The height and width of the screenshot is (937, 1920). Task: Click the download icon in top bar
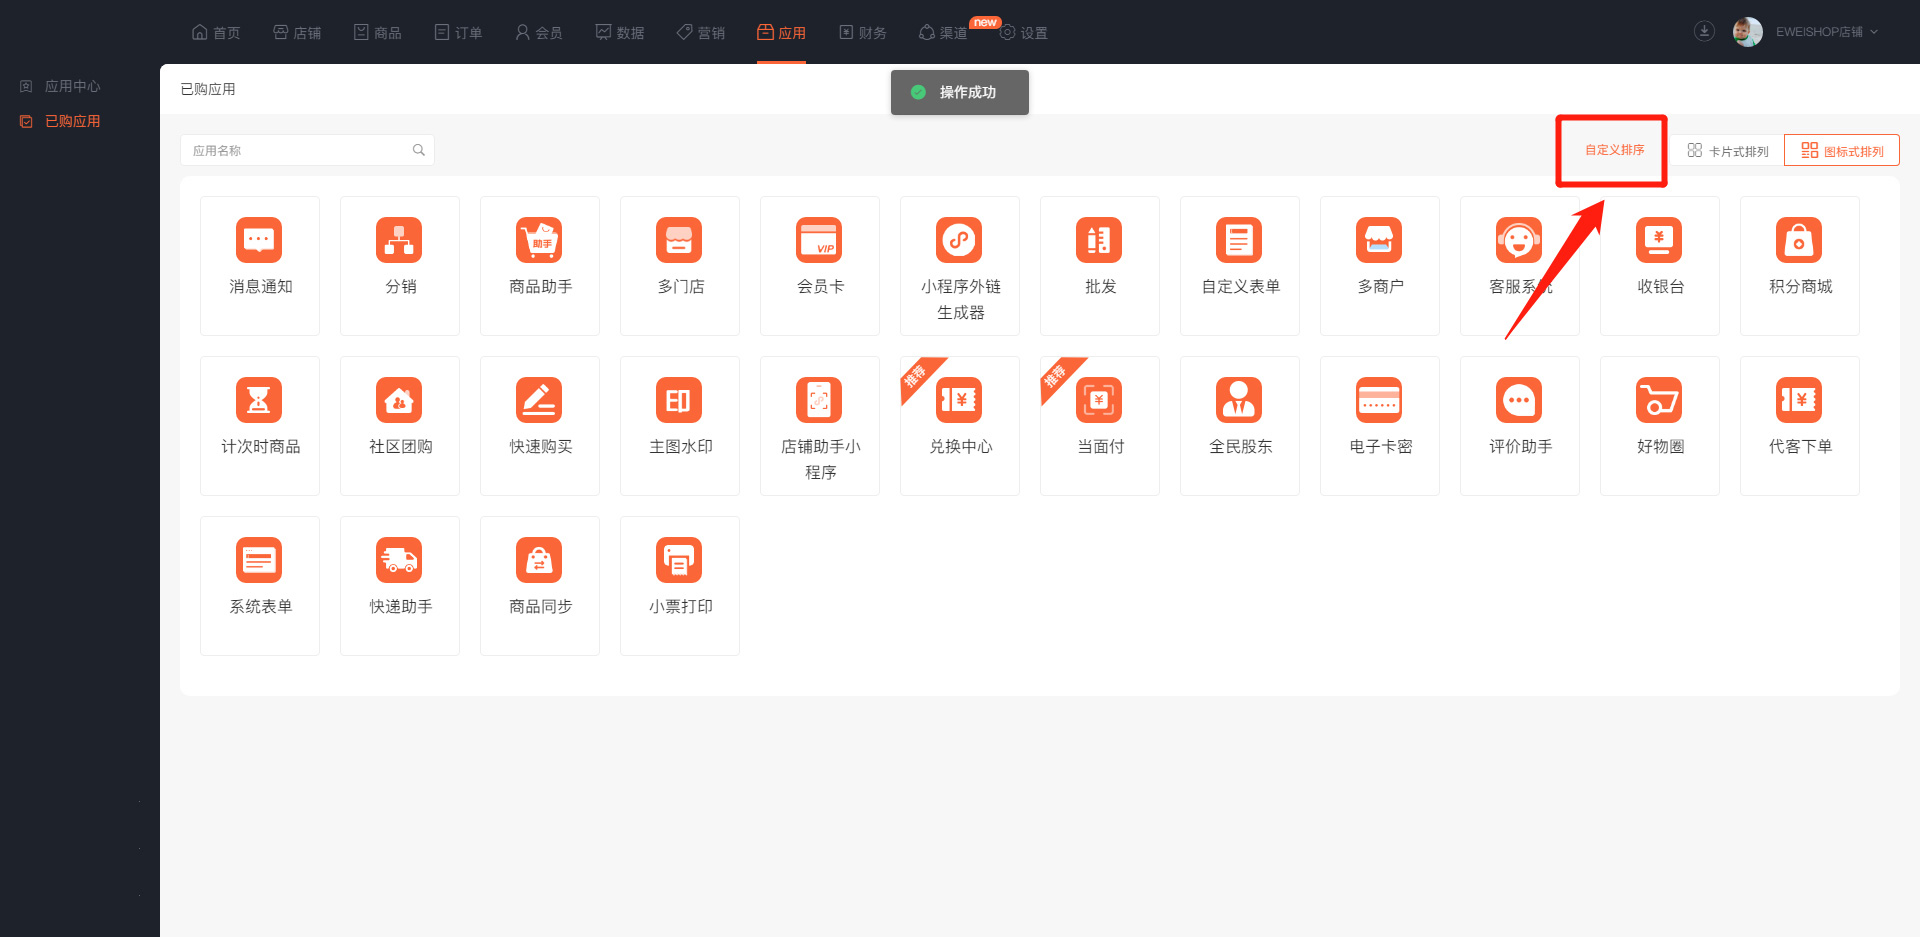point(1704,32)
